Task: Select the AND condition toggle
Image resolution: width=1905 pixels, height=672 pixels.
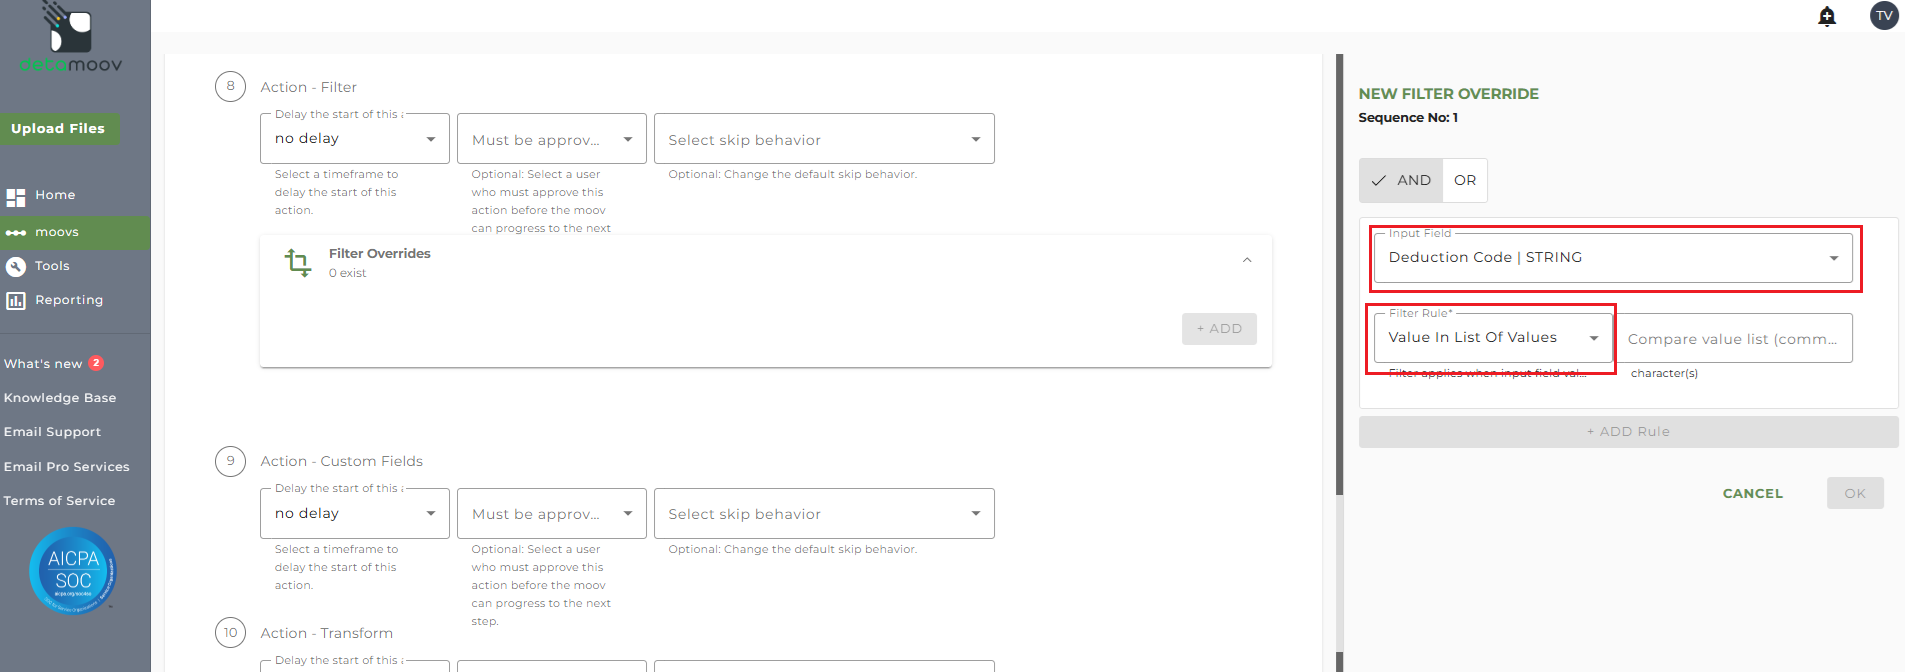Action: 1401,181
